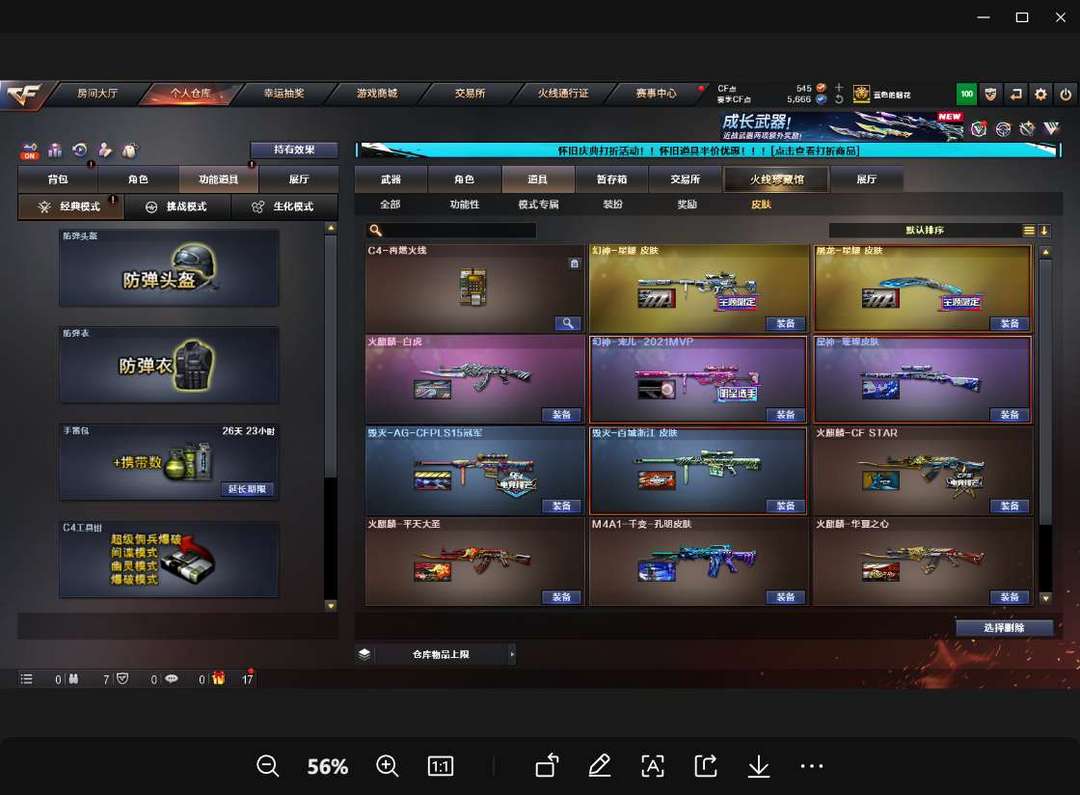Open the 房间大厅 top tab

97,94
